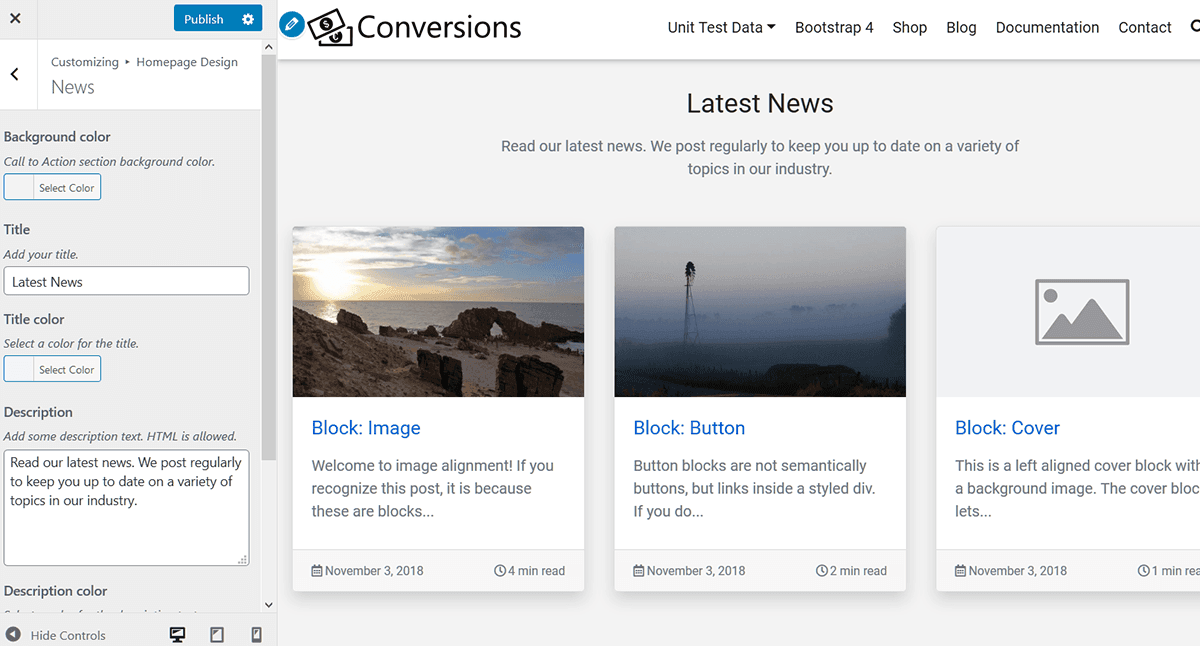Click the 'Call to Action section background color.' hint
The width and height of the screenshot is (1200, 646).
(109, 161)
